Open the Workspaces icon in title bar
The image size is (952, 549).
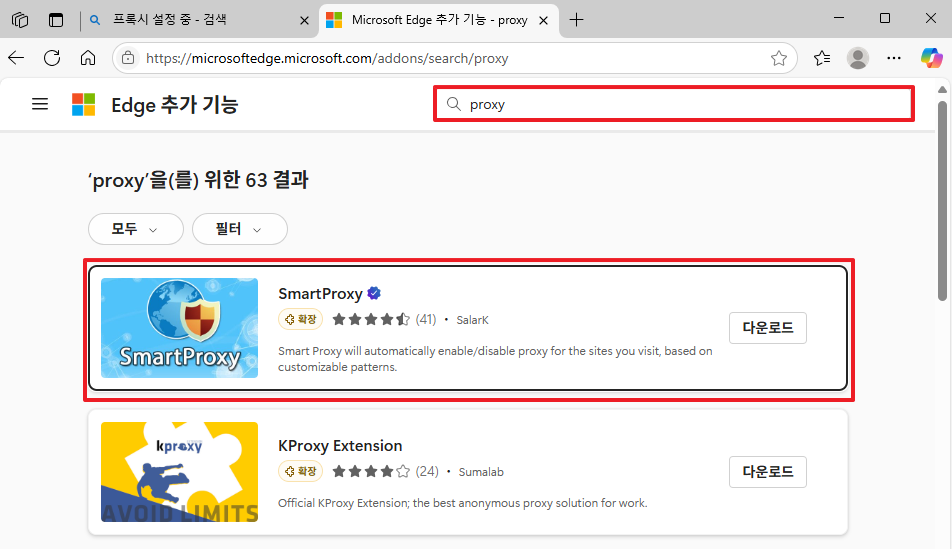[x=20, y=20]
